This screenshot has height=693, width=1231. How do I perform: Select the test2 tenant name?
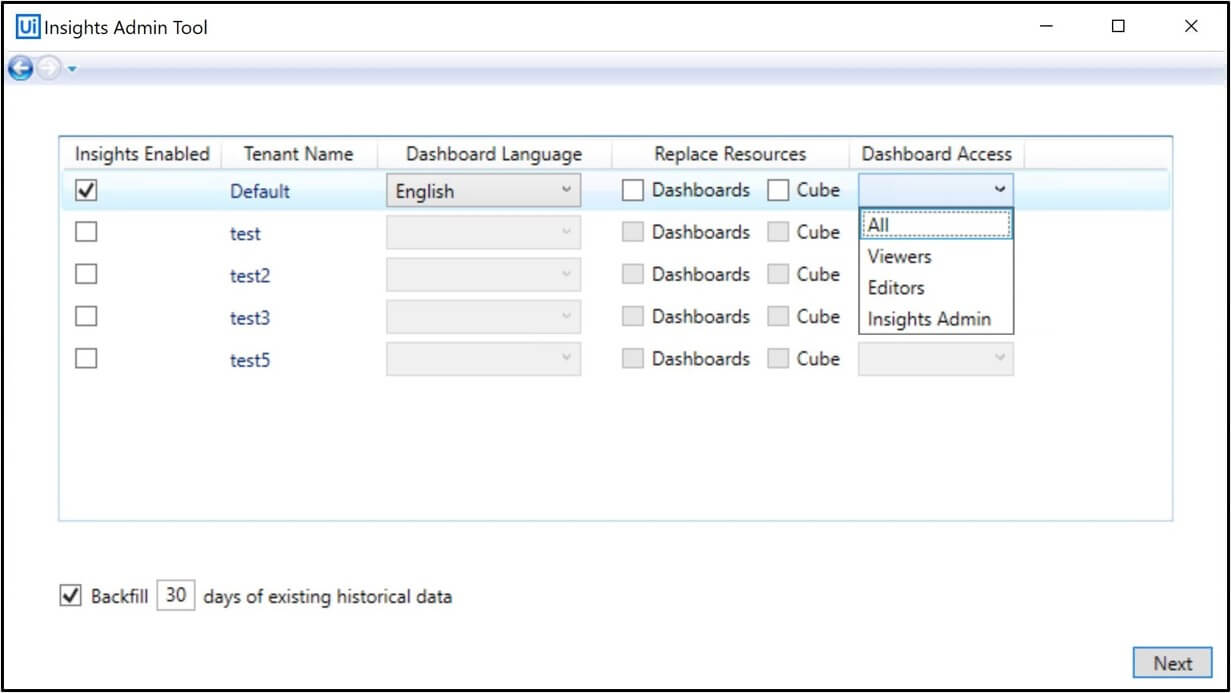point(250,275)
